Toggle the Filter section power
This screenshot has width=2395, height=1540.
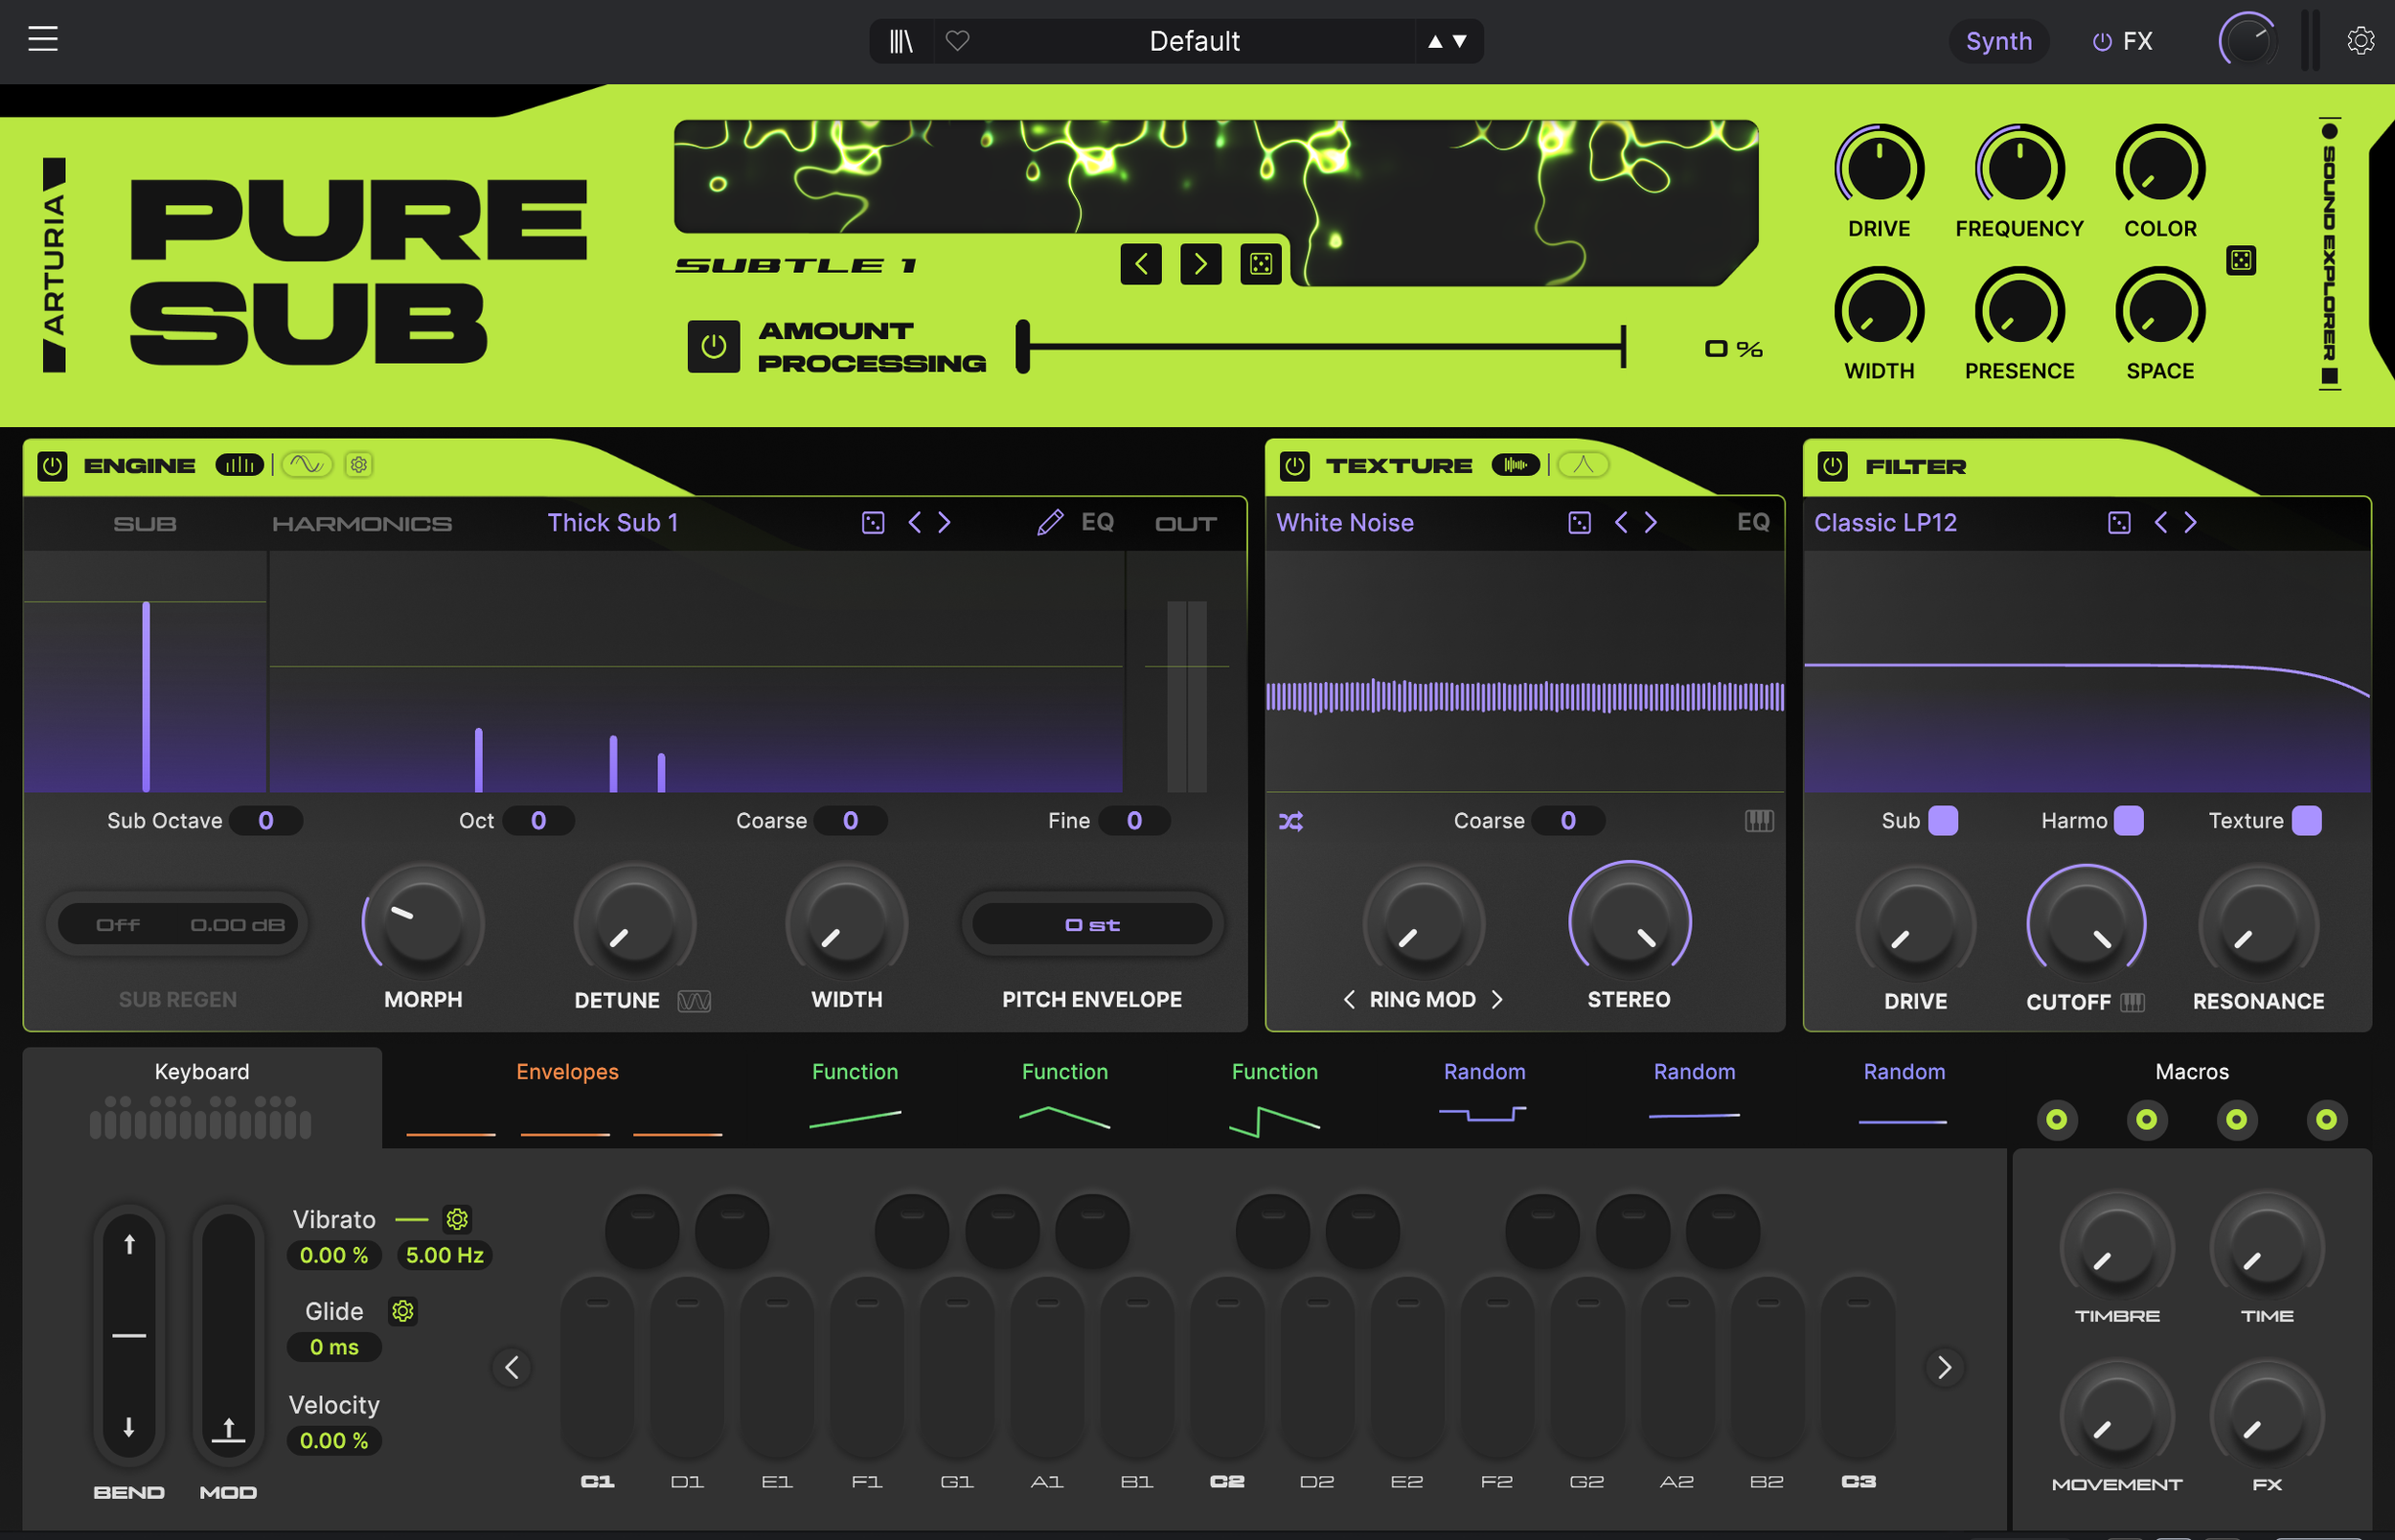[x=1832, y=466]
